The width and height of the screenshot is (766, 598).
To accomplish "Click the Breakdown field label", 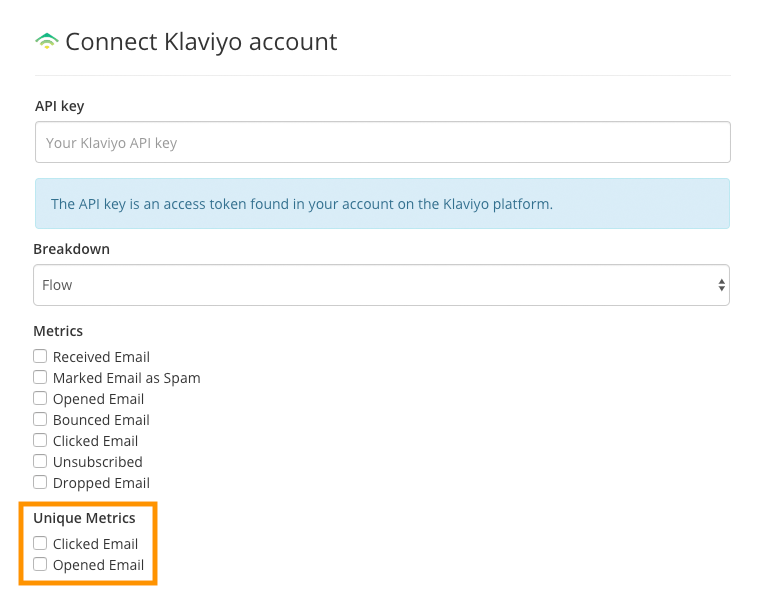I will pyautogui.click(x=71, y=249).
